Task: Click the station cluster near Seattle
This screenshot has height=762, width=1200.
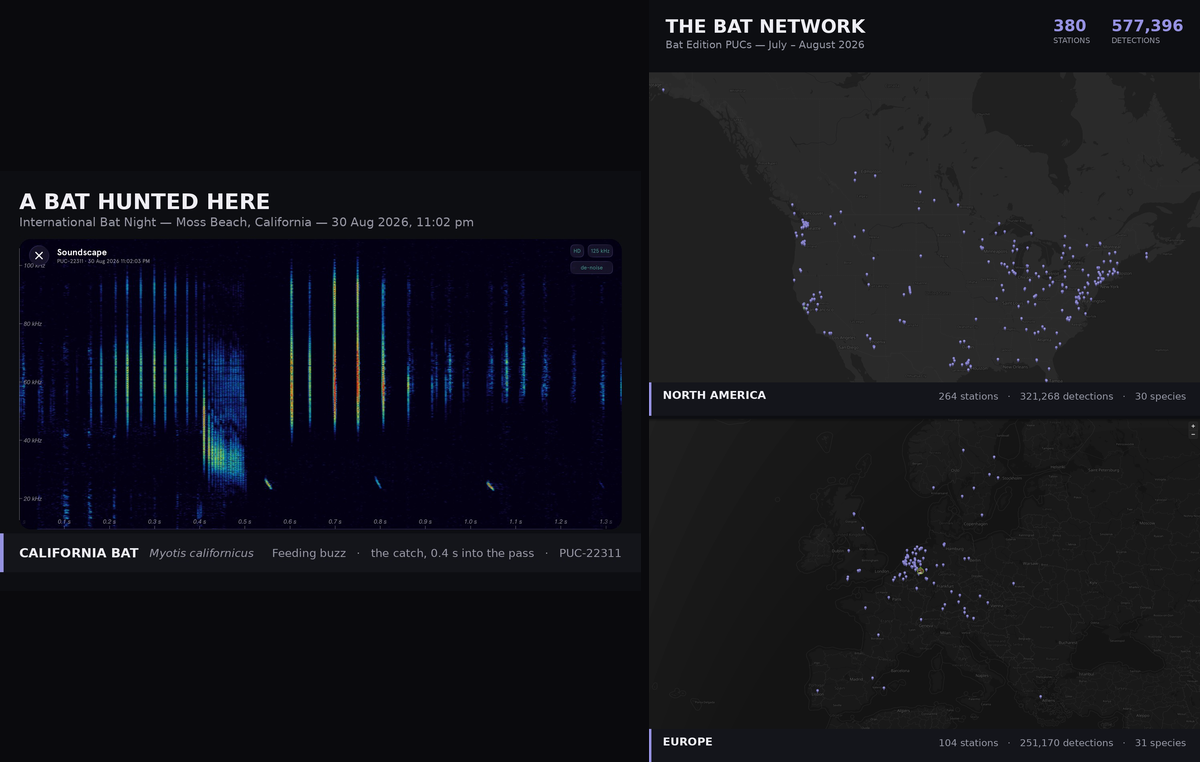Action: tap(805, 224)
